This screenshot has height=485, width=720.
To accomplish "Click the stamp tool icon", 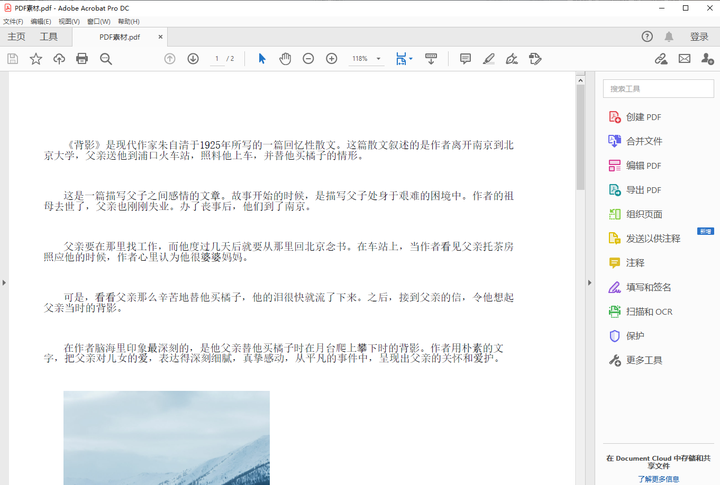I will click(x=535, y=59).
